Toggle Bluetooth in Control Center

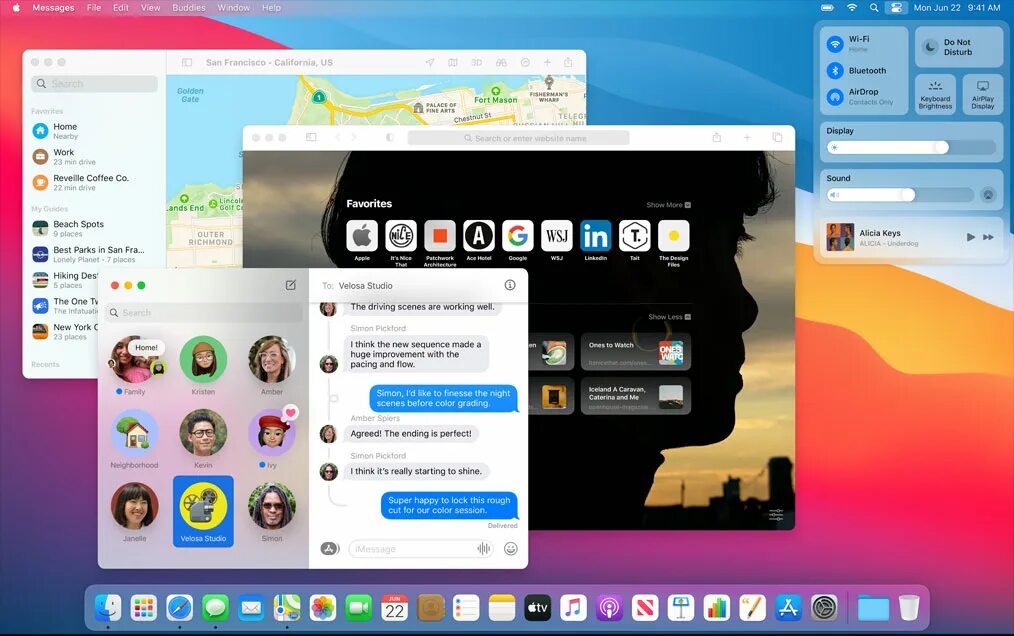coord(834,70)
